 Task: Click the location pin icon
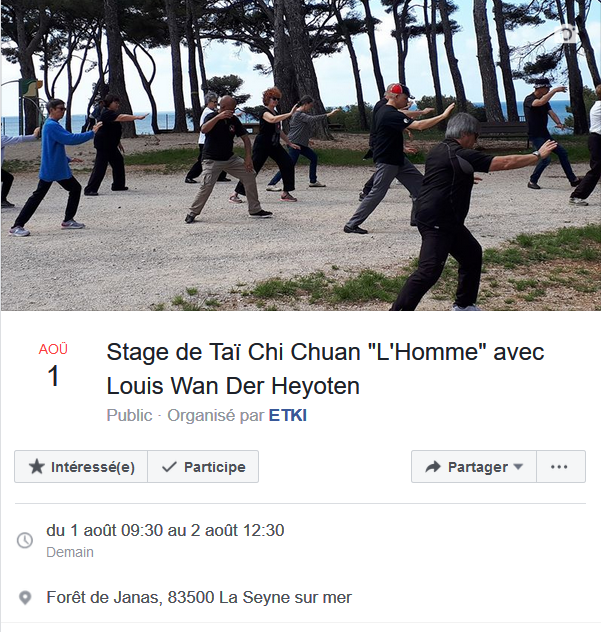25,598
